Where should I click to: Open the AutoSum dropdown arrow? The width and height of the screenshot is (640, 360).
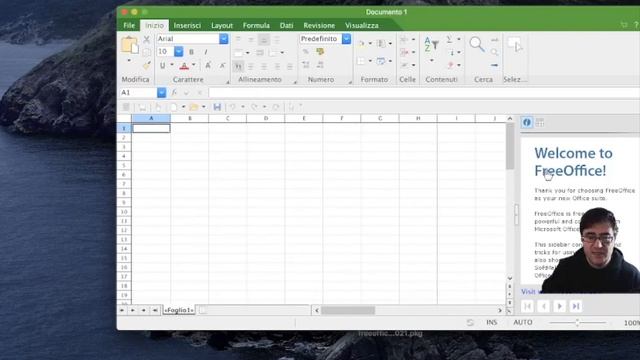click(458, 39)
